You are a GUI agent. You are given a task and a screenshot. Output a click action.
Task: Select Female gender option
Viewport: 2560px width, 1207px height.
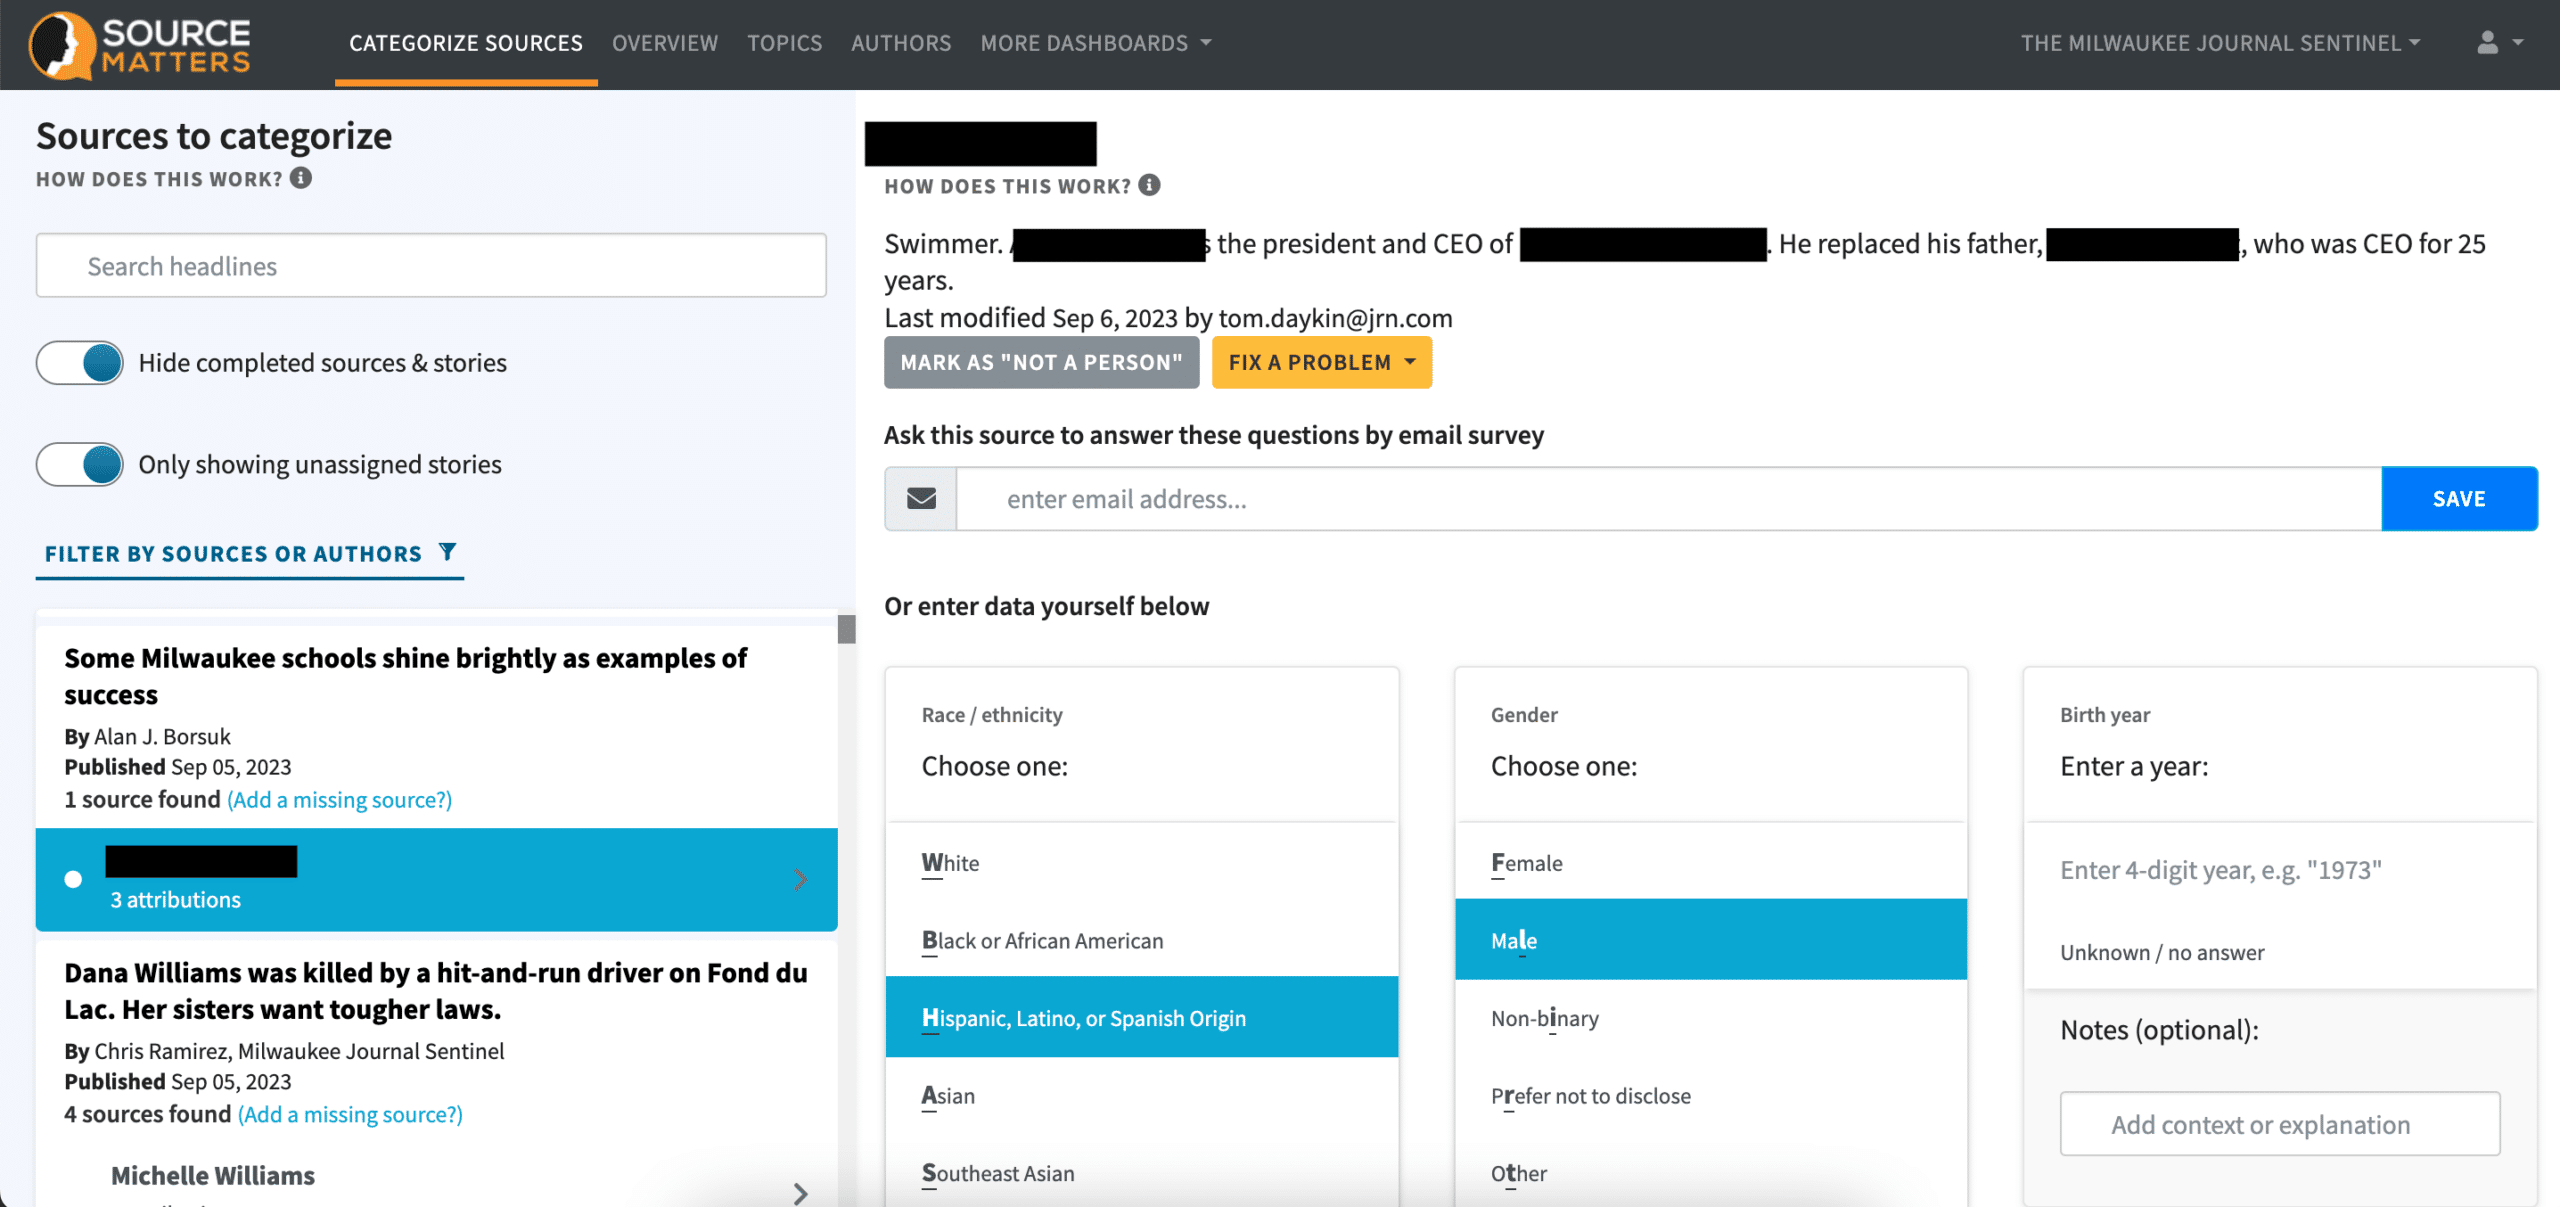1711,862
